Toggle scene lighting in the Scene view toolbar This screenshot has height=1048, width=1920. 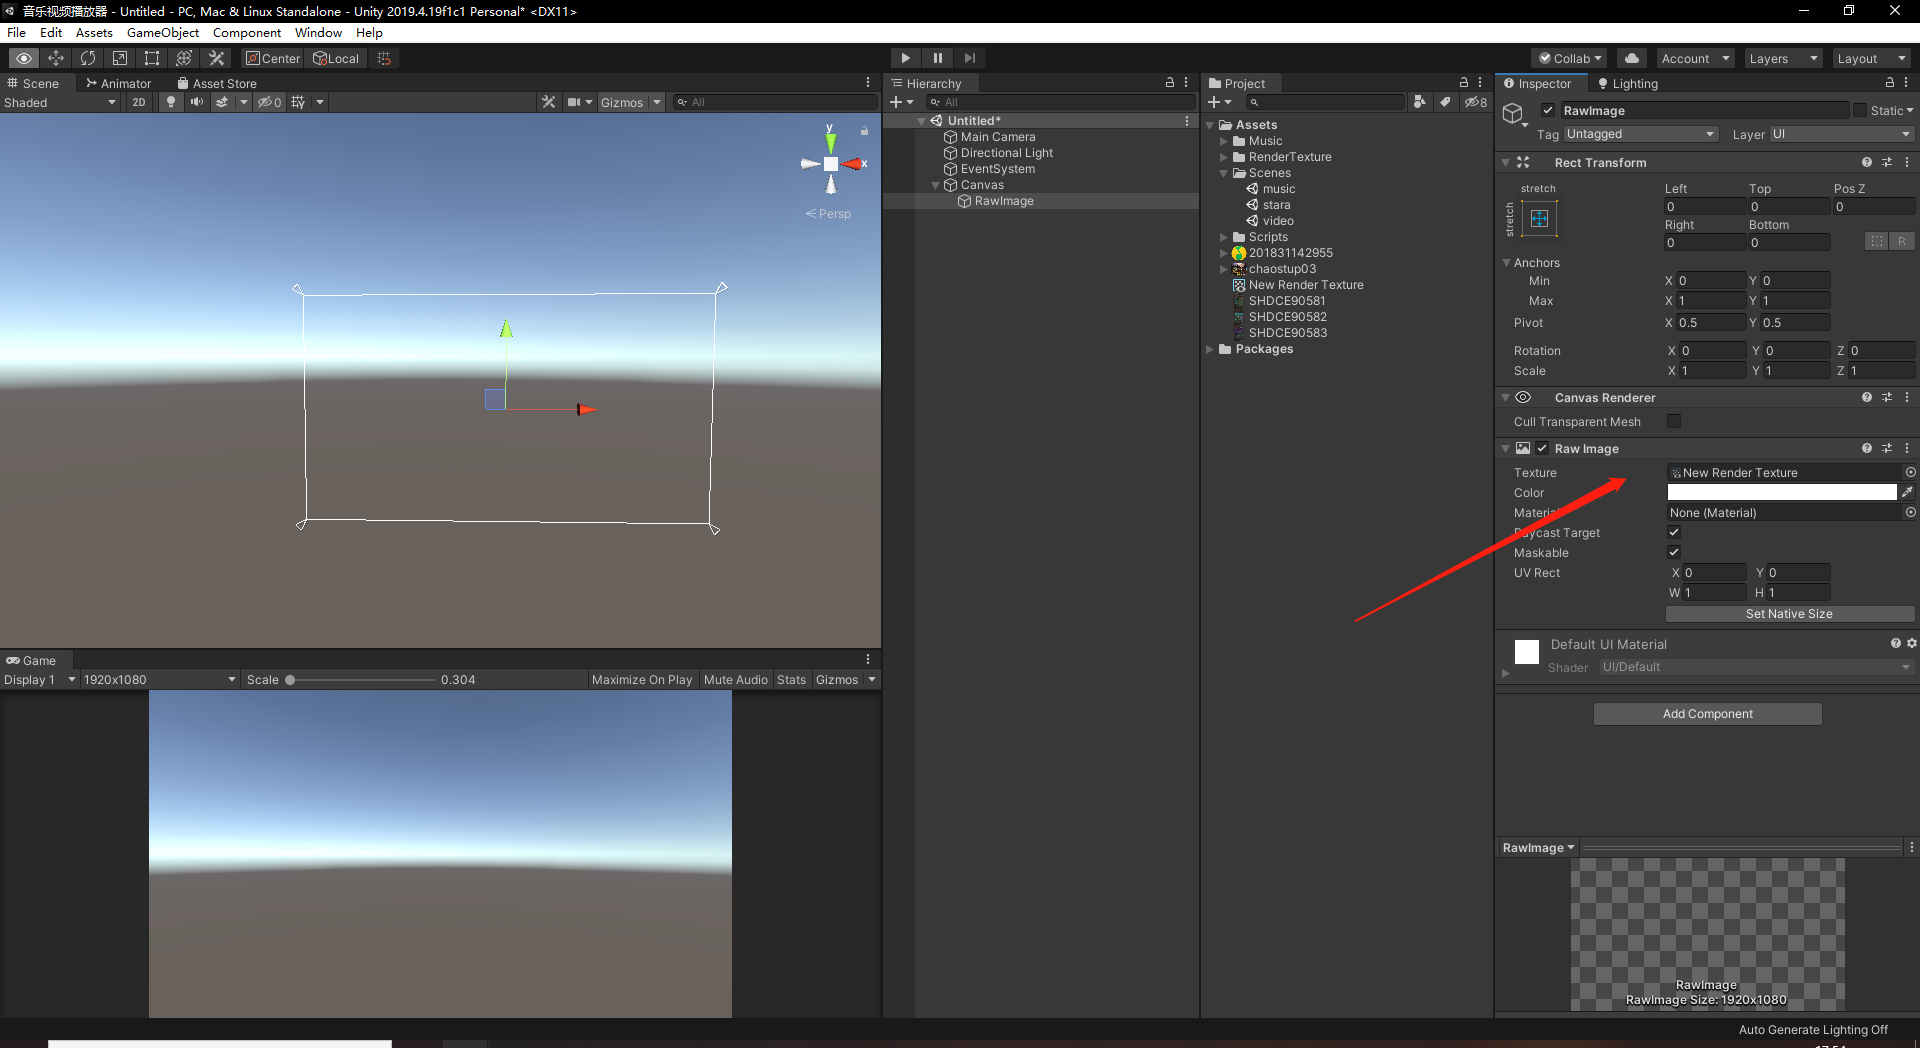[170, 101]
